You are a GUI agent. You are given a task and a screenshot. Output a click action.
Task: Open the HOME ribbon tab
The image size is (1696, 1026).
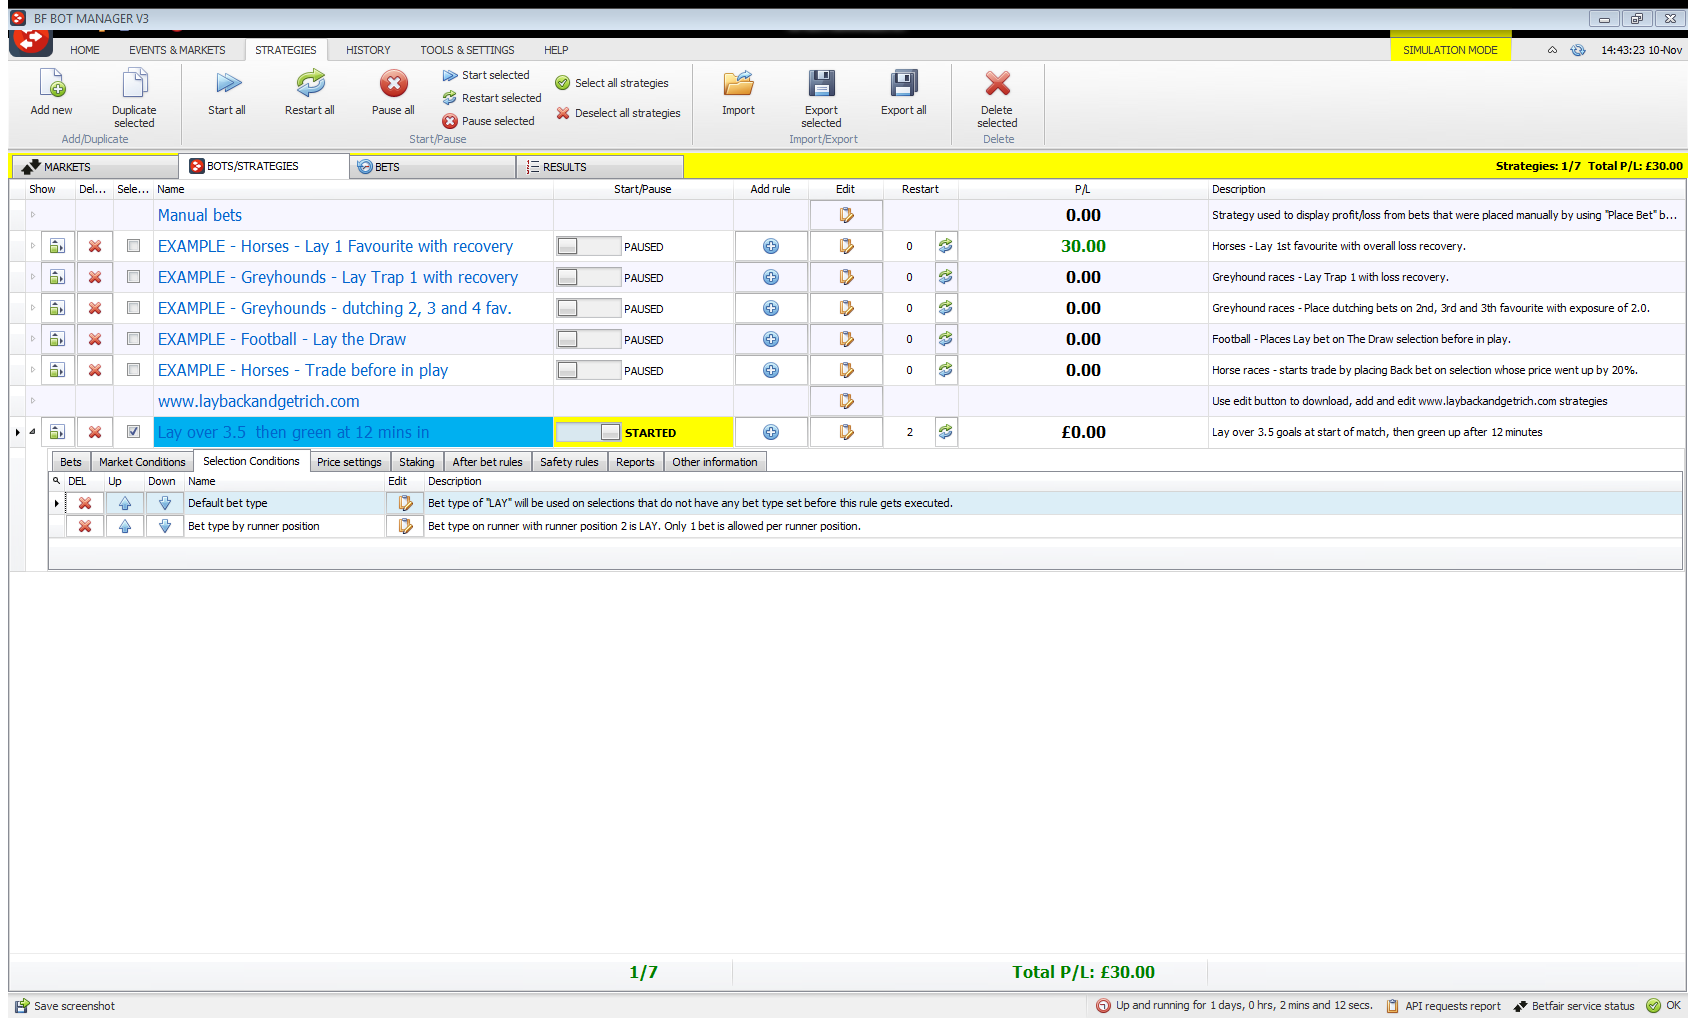pos(85,50)
